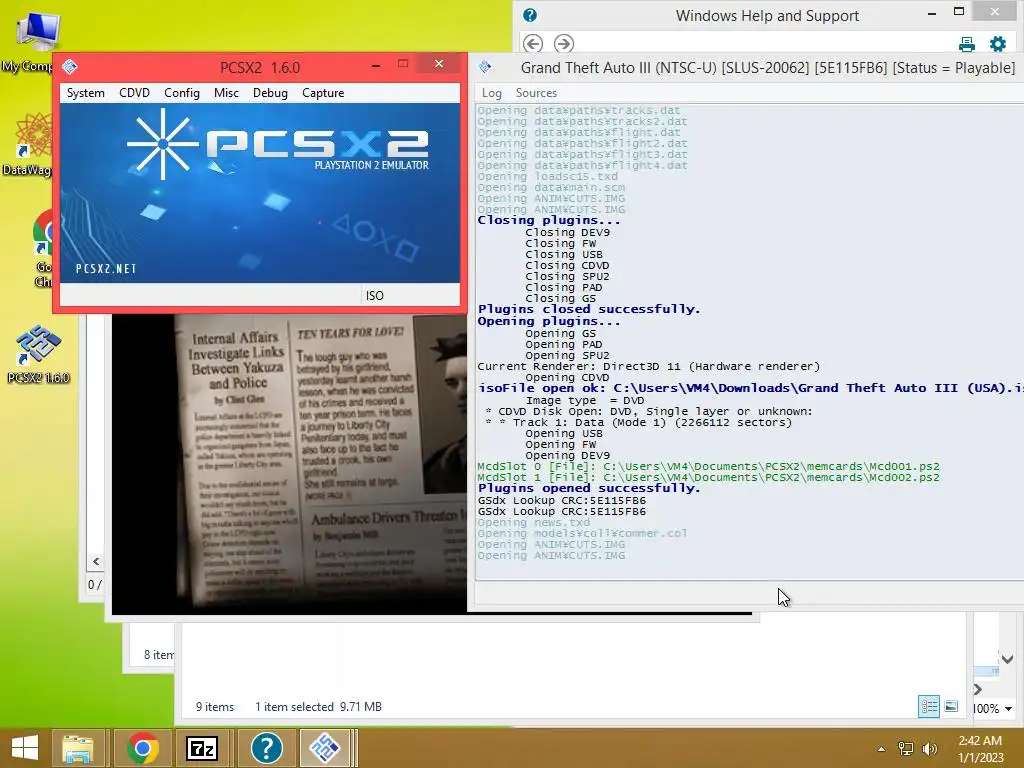Viewport: 1024px width, 768px height.
Task: Click the network icon in system tray
Action: click(906, 749)
